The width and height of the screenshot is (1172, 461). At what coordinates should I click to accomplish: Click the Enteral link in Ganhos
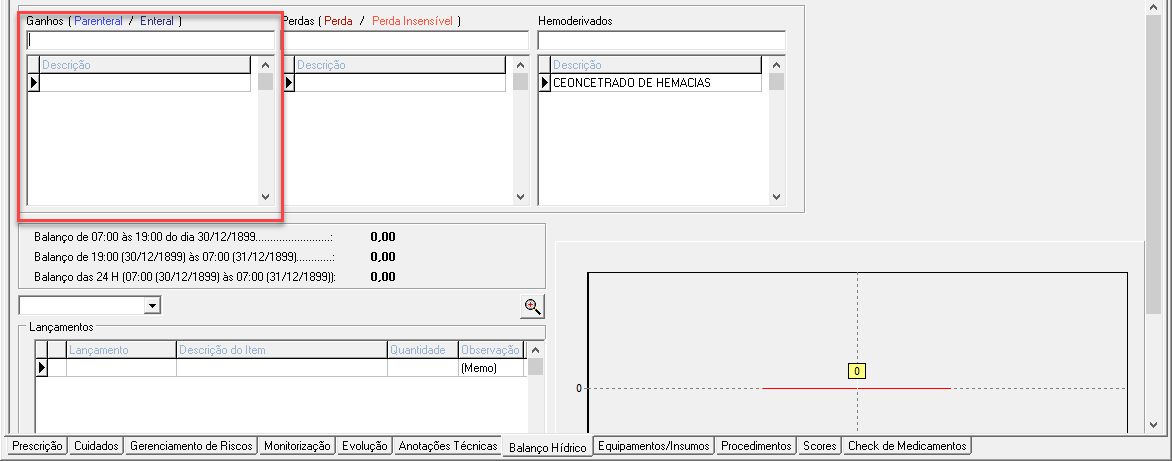[157, 21]
